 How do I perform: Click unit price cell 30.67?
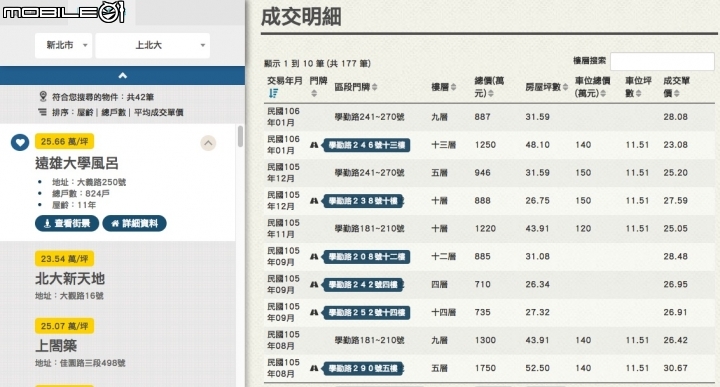click(675, 368)
